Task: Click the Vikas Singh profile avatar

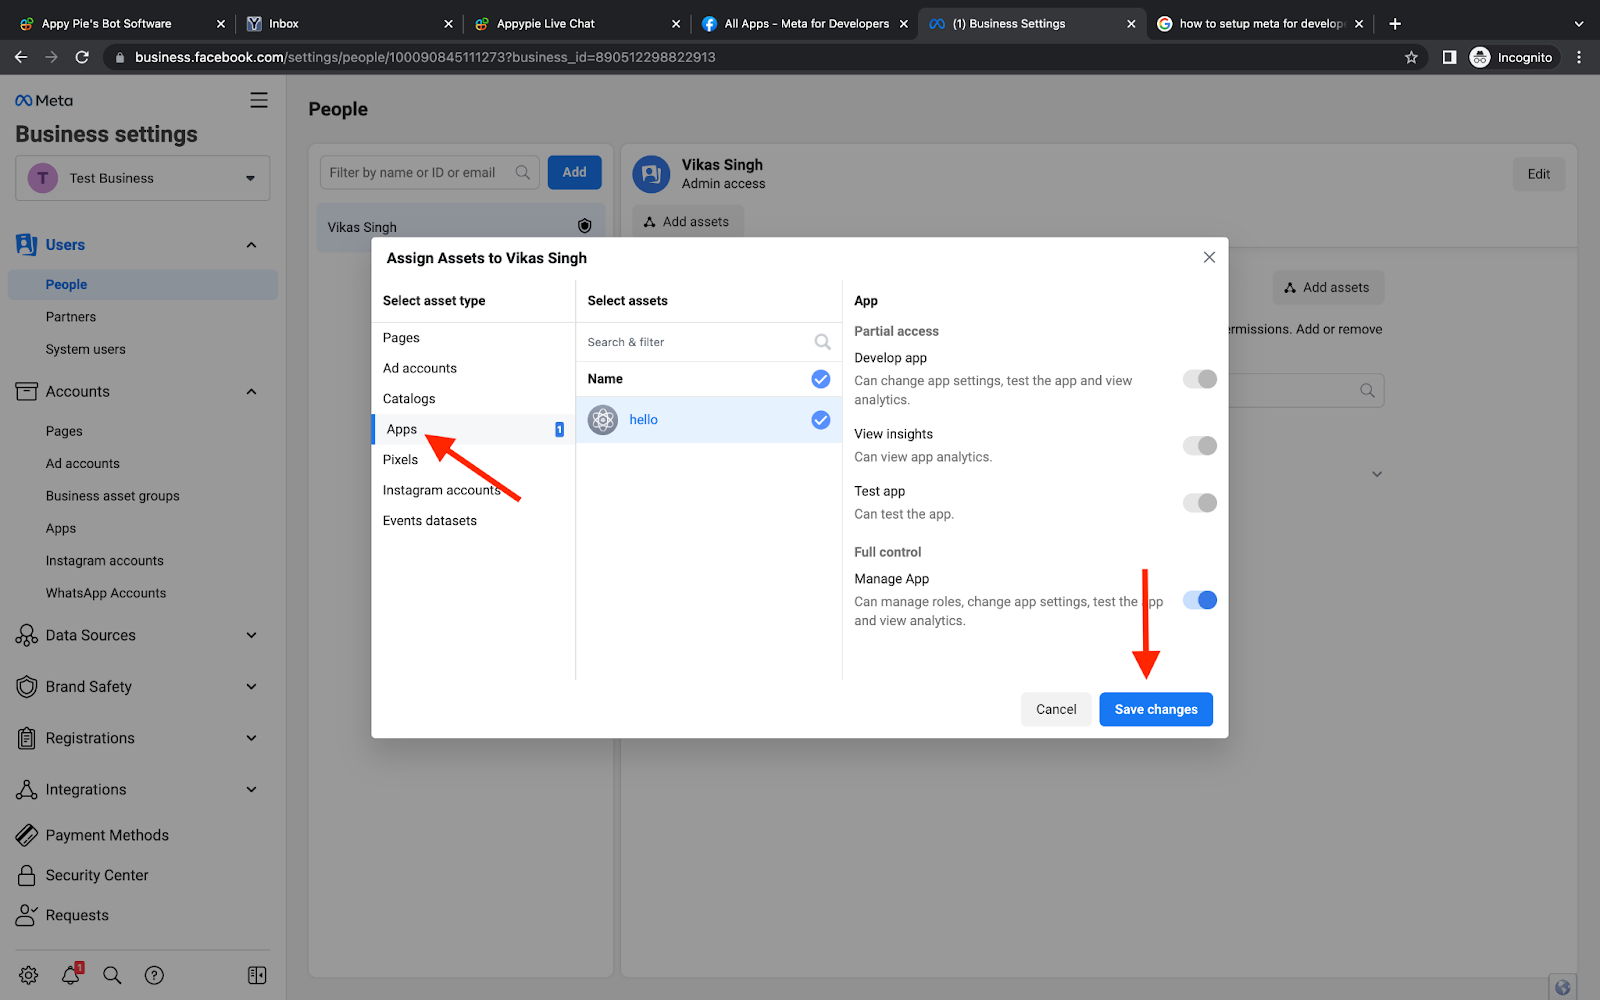Action: tap(651, 174)
